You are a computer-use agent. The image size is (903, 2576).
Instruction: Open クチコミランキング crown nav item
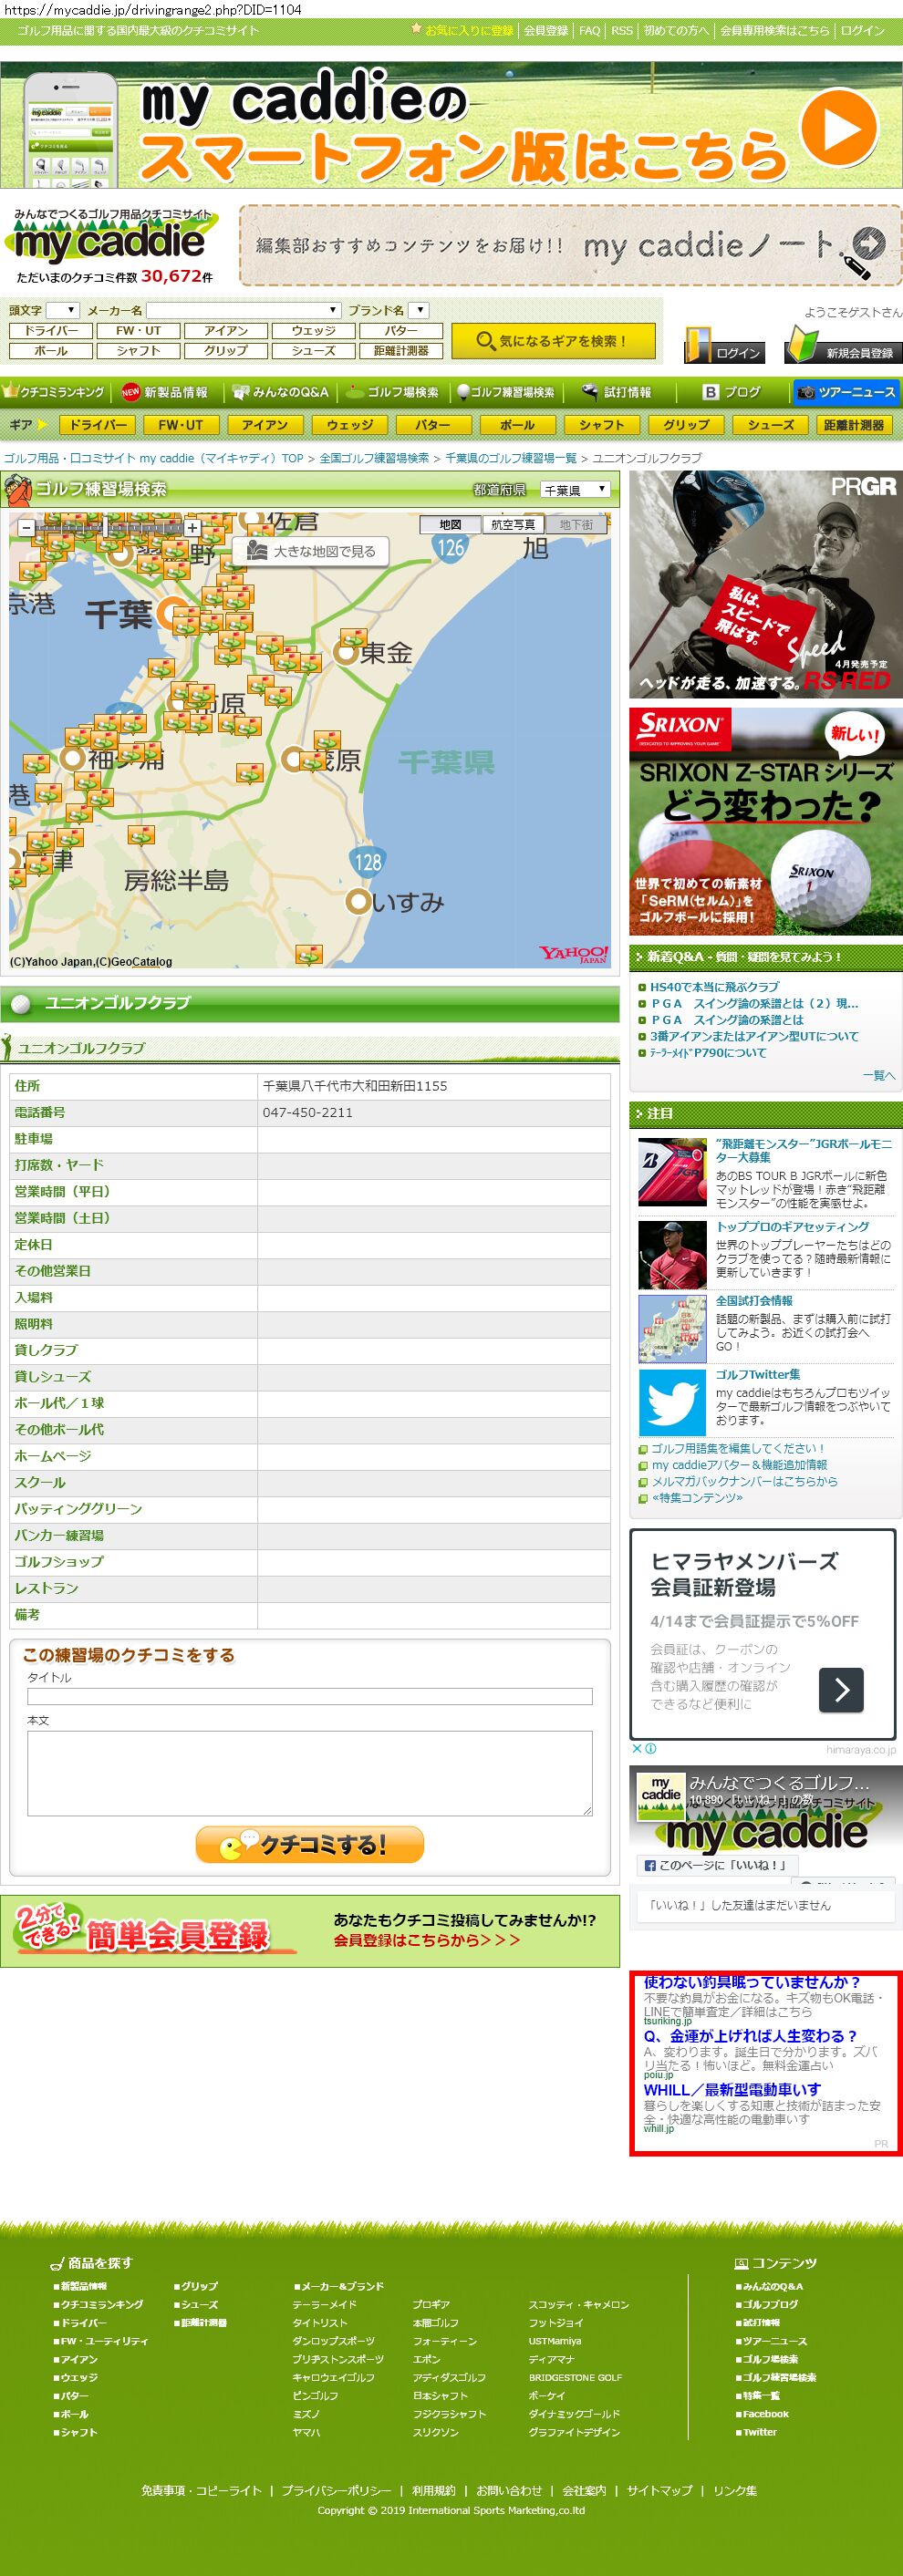54,392
